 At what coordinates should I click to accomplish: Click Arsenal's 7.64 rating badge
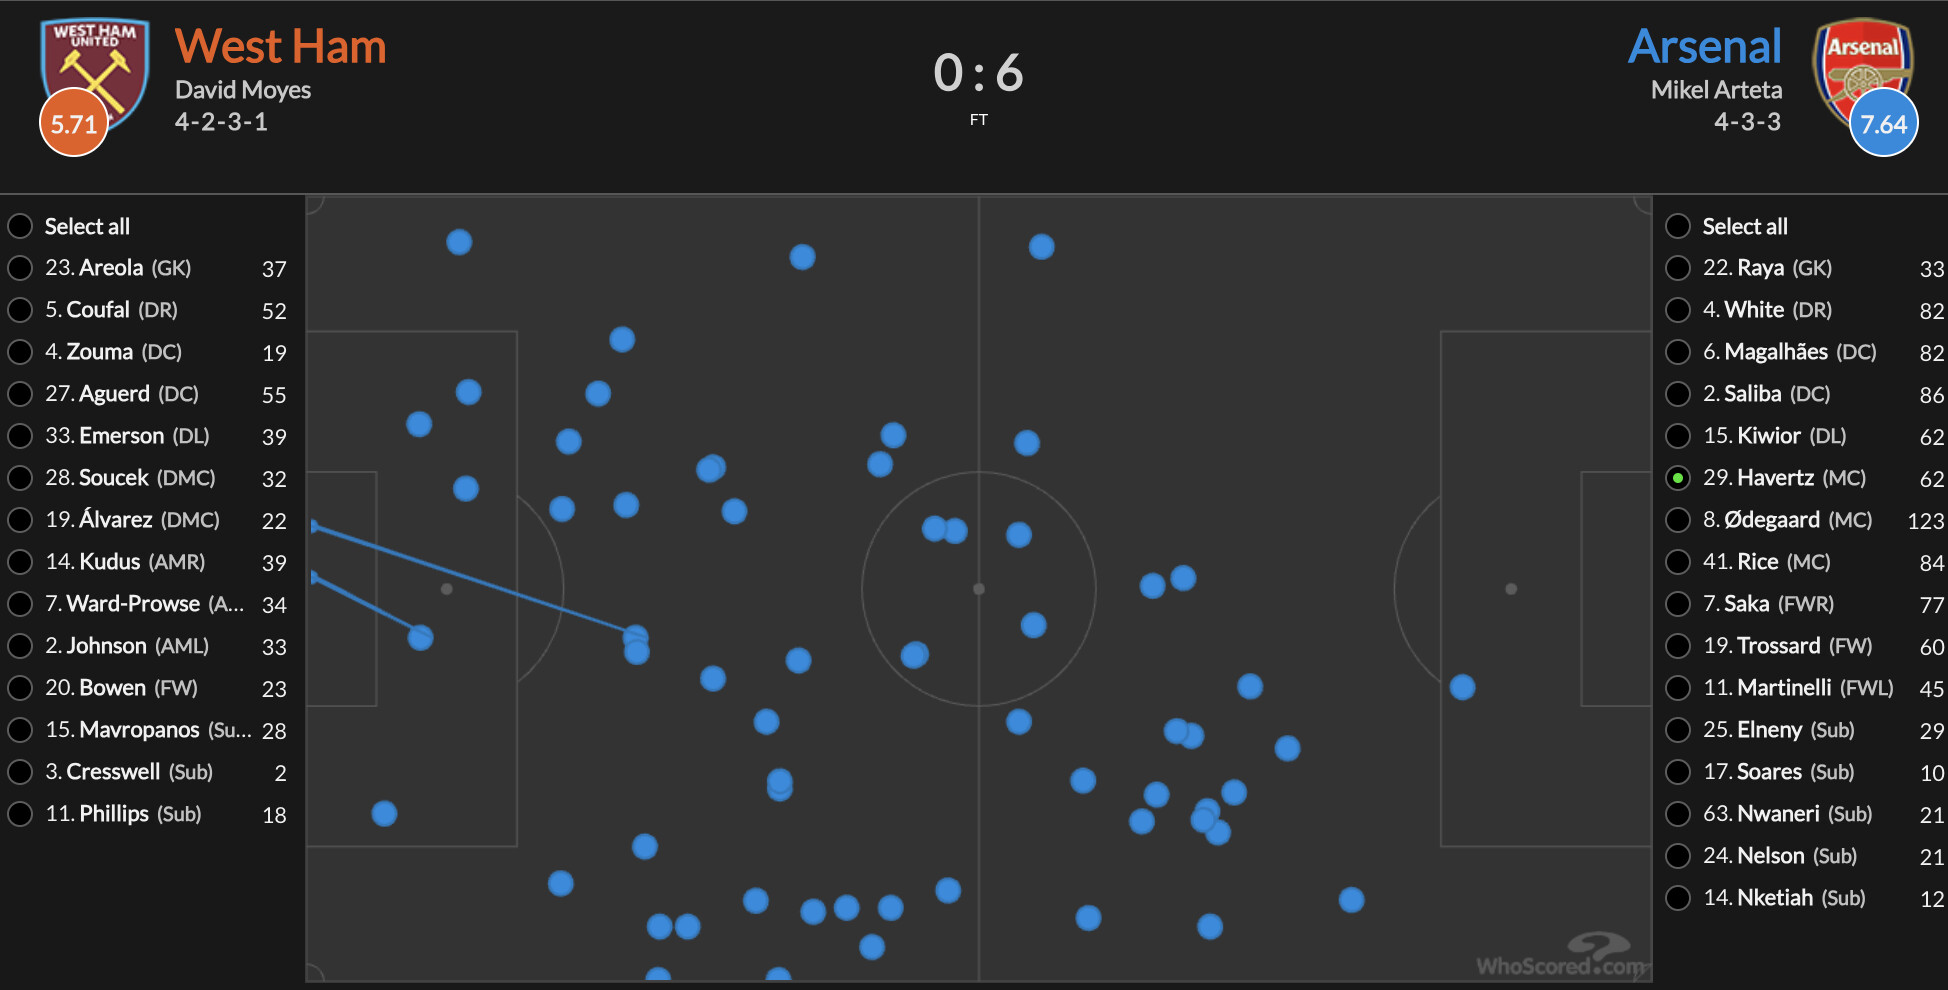pyautogui.click(x=1884, y=123)
